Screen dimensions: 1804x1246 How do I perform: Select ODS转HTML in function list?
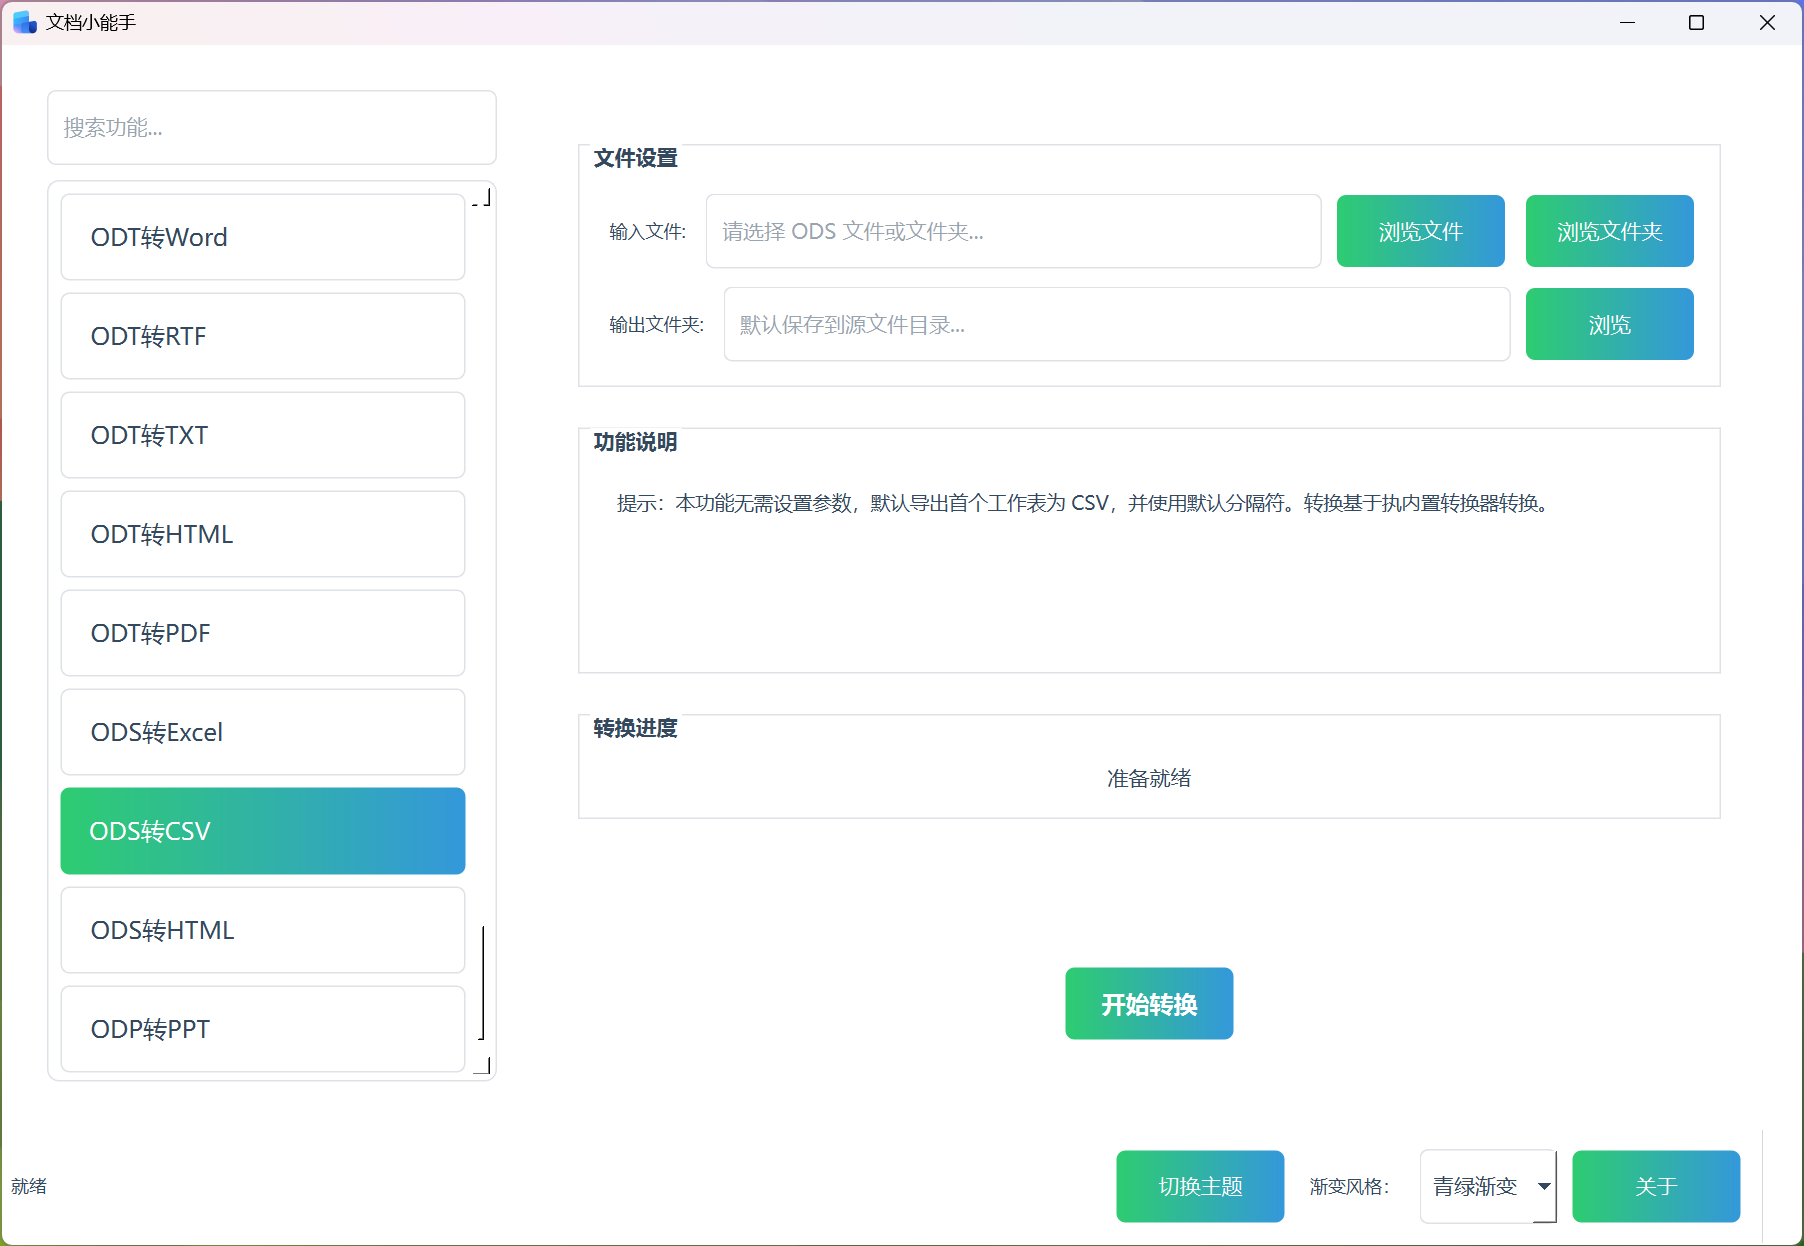(x=262, y=930)
